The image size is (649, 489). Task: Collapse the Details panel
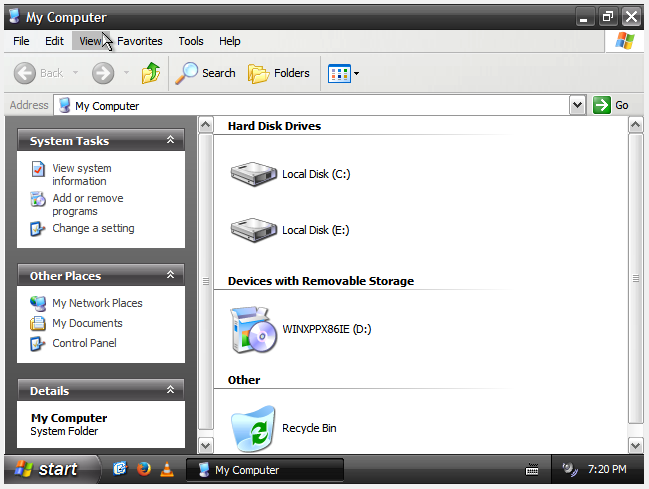171,390
